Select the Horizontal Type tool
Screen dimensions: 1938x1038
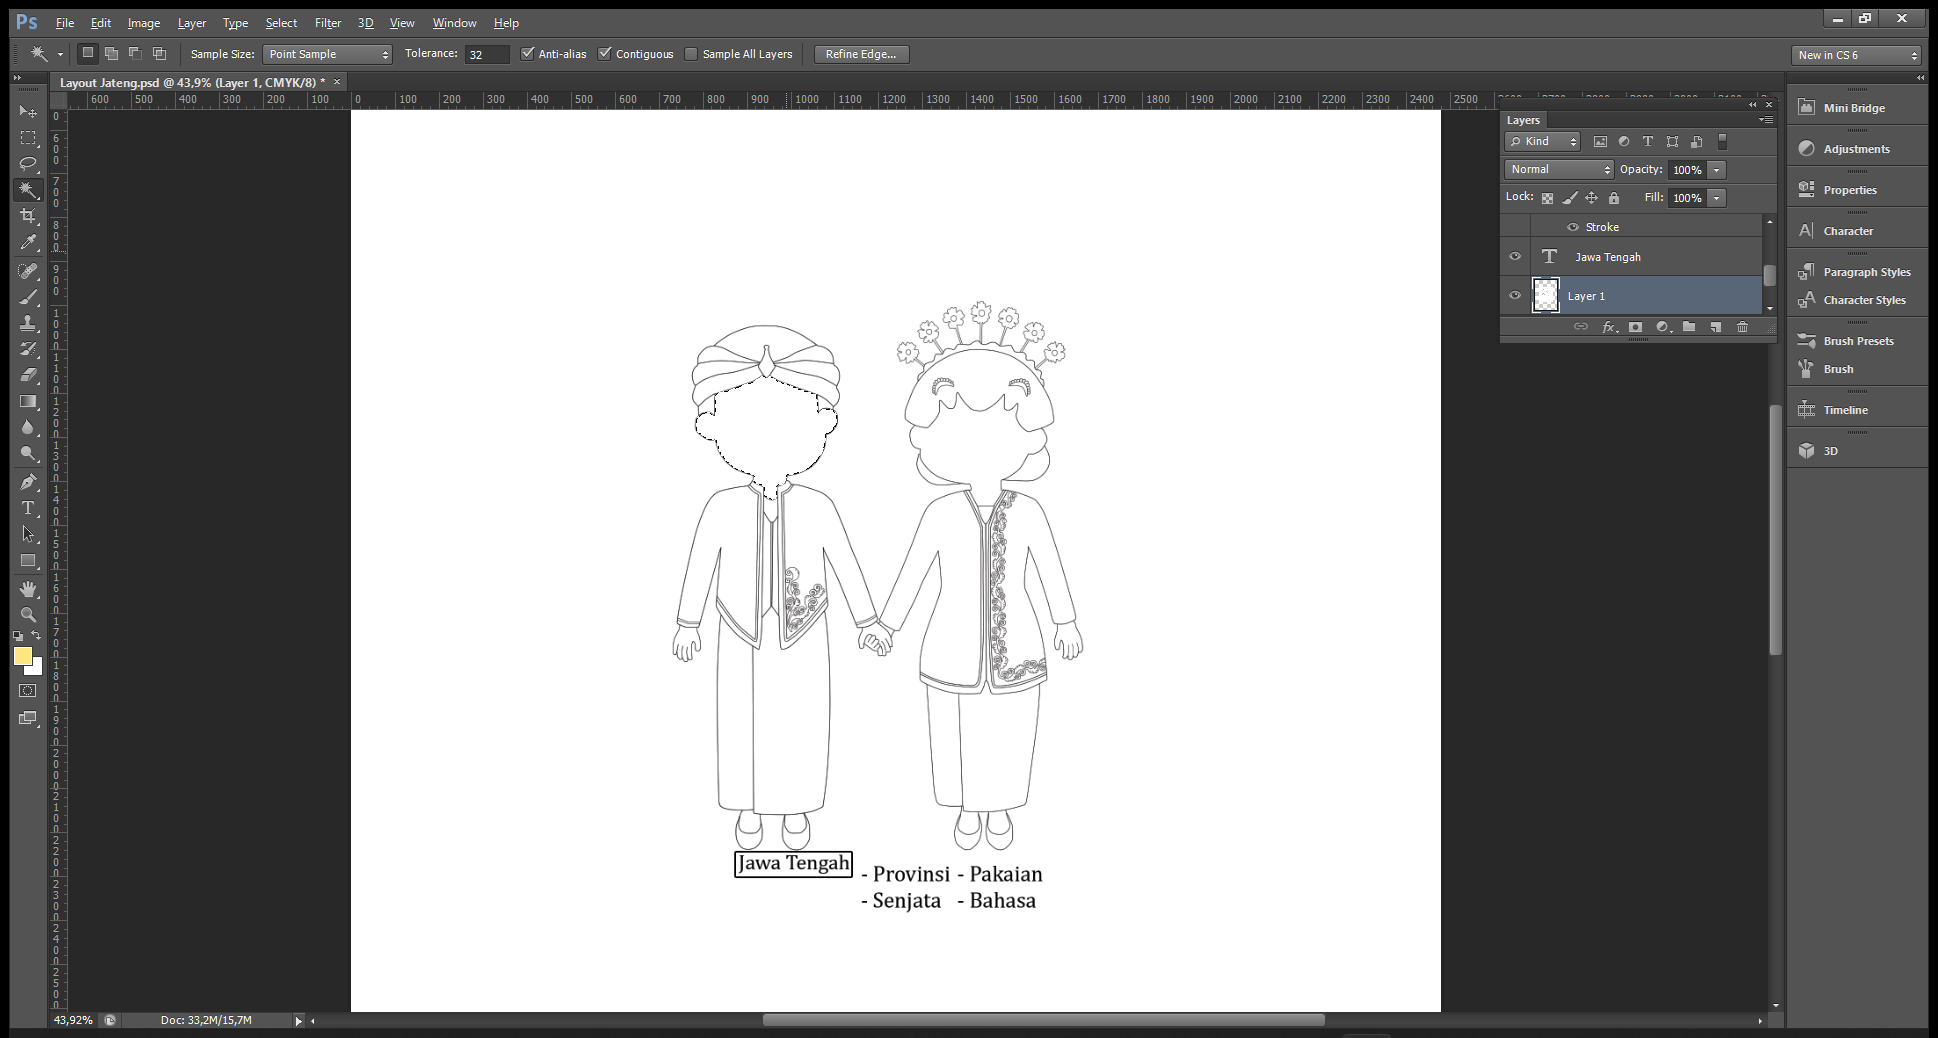(28, 508)
